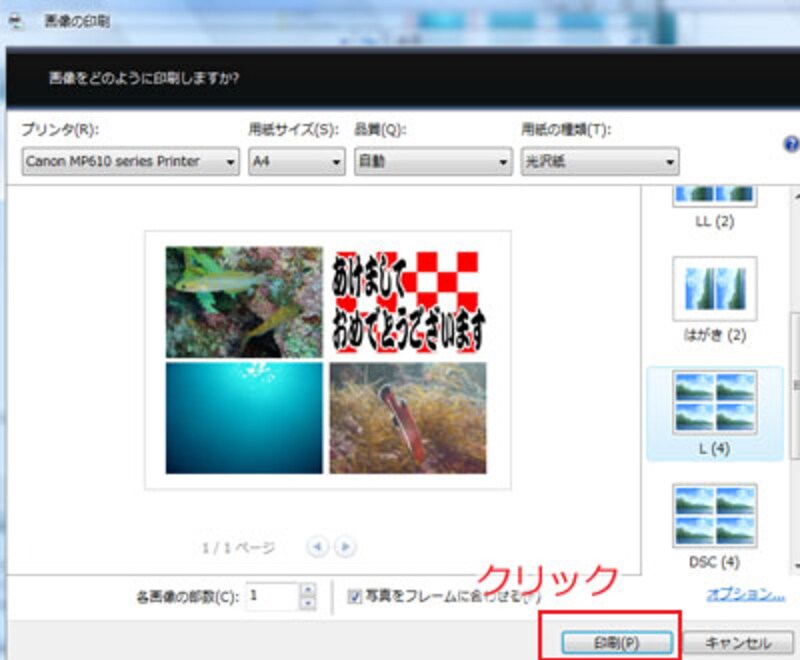This screenshot has width=800, height=660.
Task: Click the layout list vertical scrollbar
Action: tap(795, 380)
